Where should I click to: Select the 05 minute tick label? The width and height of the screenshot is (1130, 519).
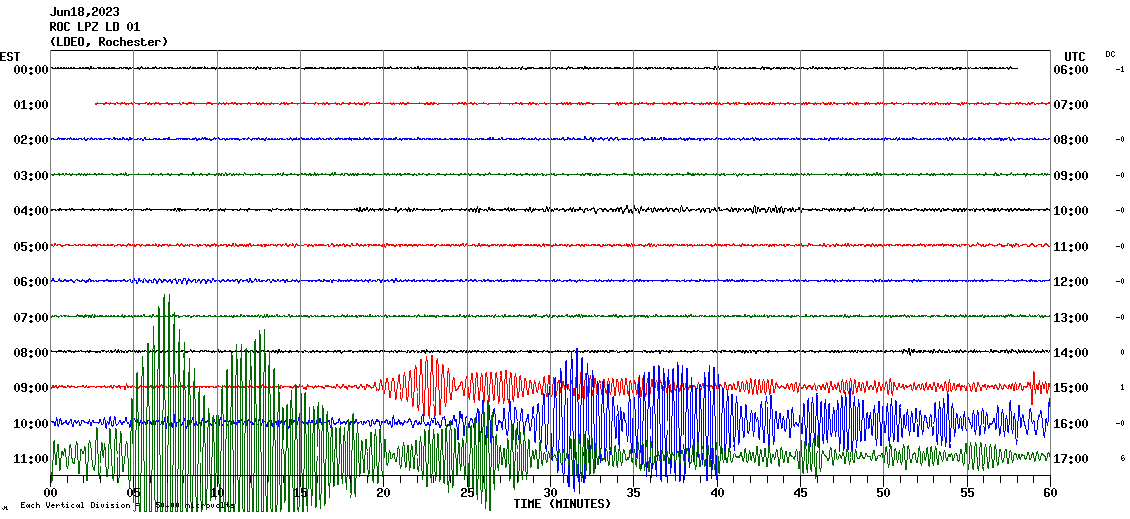click(x=134, y=493)
